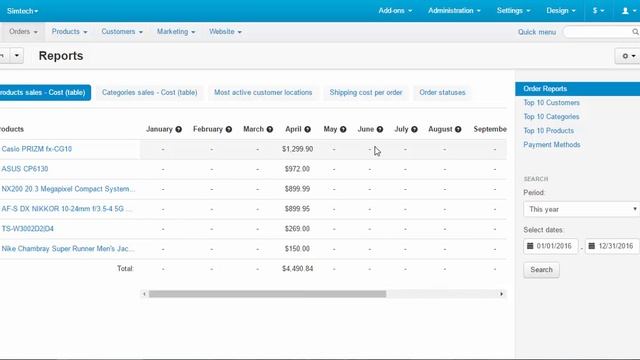This screenshot has width=640, height=360.
Task: Open the Period 'This year' select box
Action: tap(582, 209)
